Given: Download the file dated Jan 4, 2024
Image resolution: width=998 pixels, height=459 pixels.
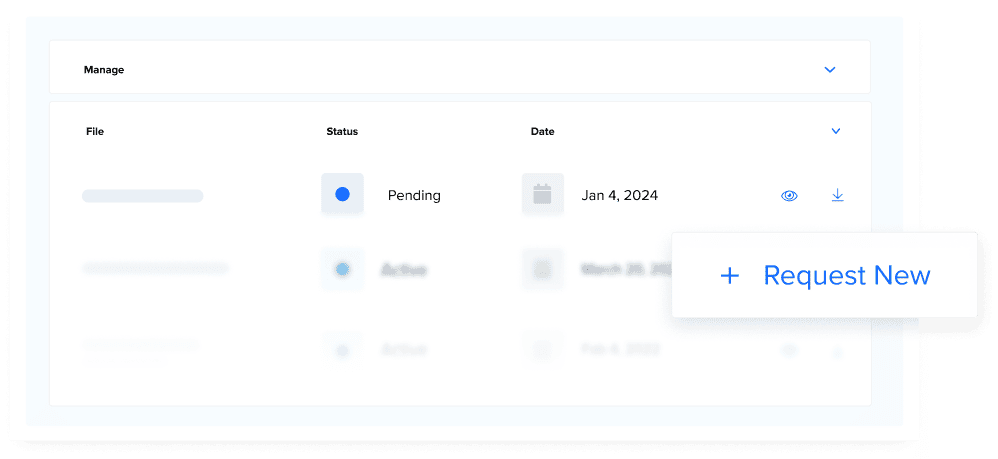Looking at the screenshot, I should pyautogui.click(x=838, y=196).
